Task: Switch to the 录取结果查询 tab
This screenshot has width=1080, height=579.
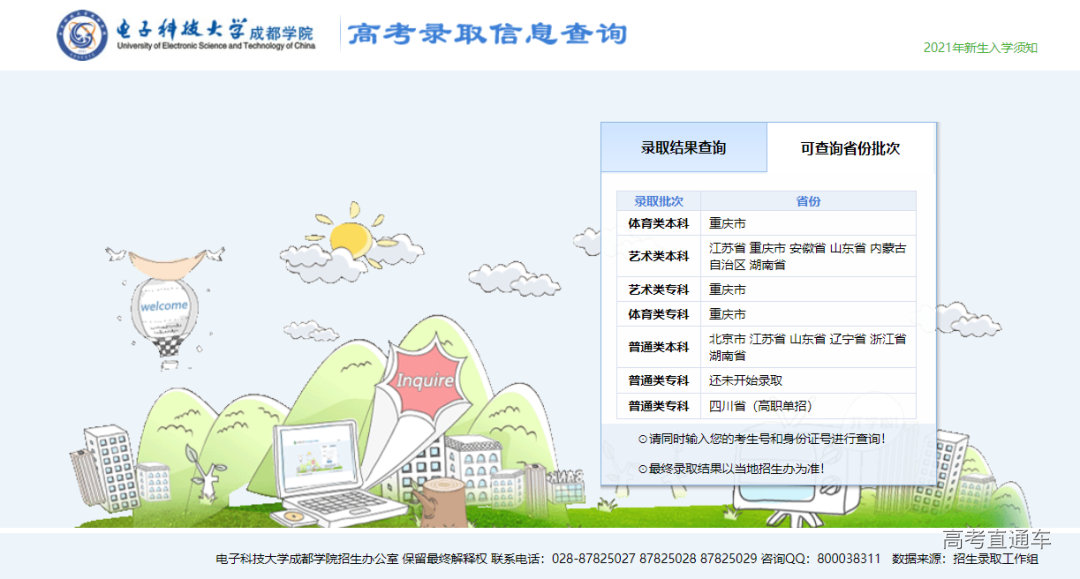Action: point(683,146)
